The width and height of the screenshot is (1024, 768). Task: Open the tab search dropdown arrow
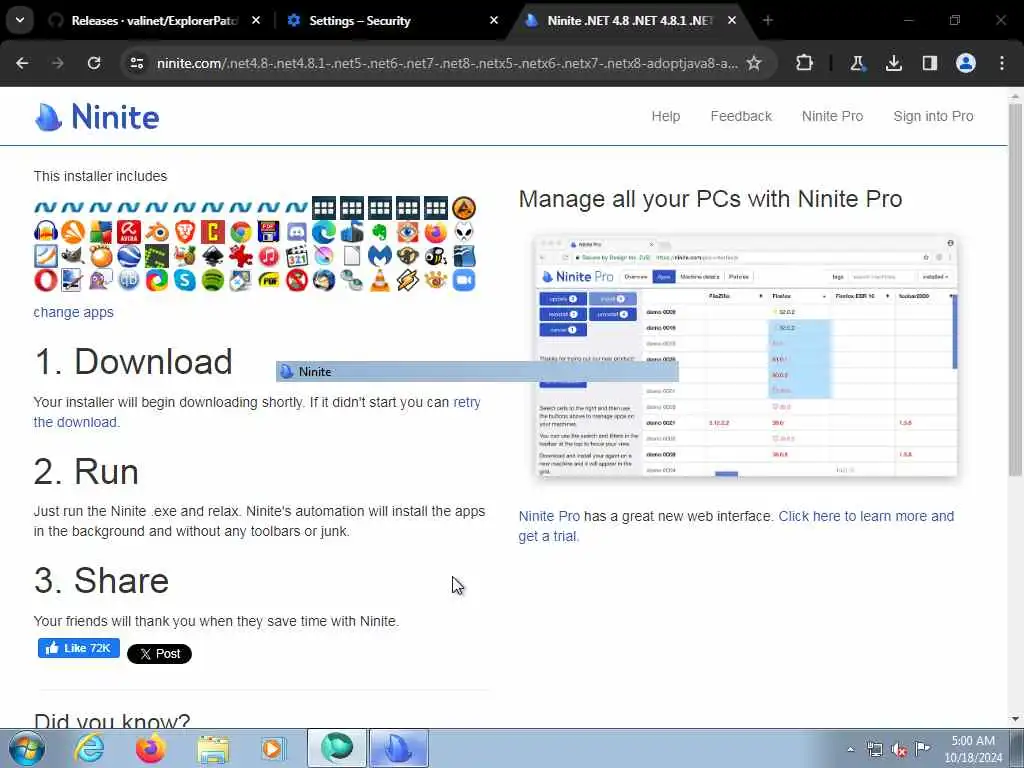click(20, 20)
